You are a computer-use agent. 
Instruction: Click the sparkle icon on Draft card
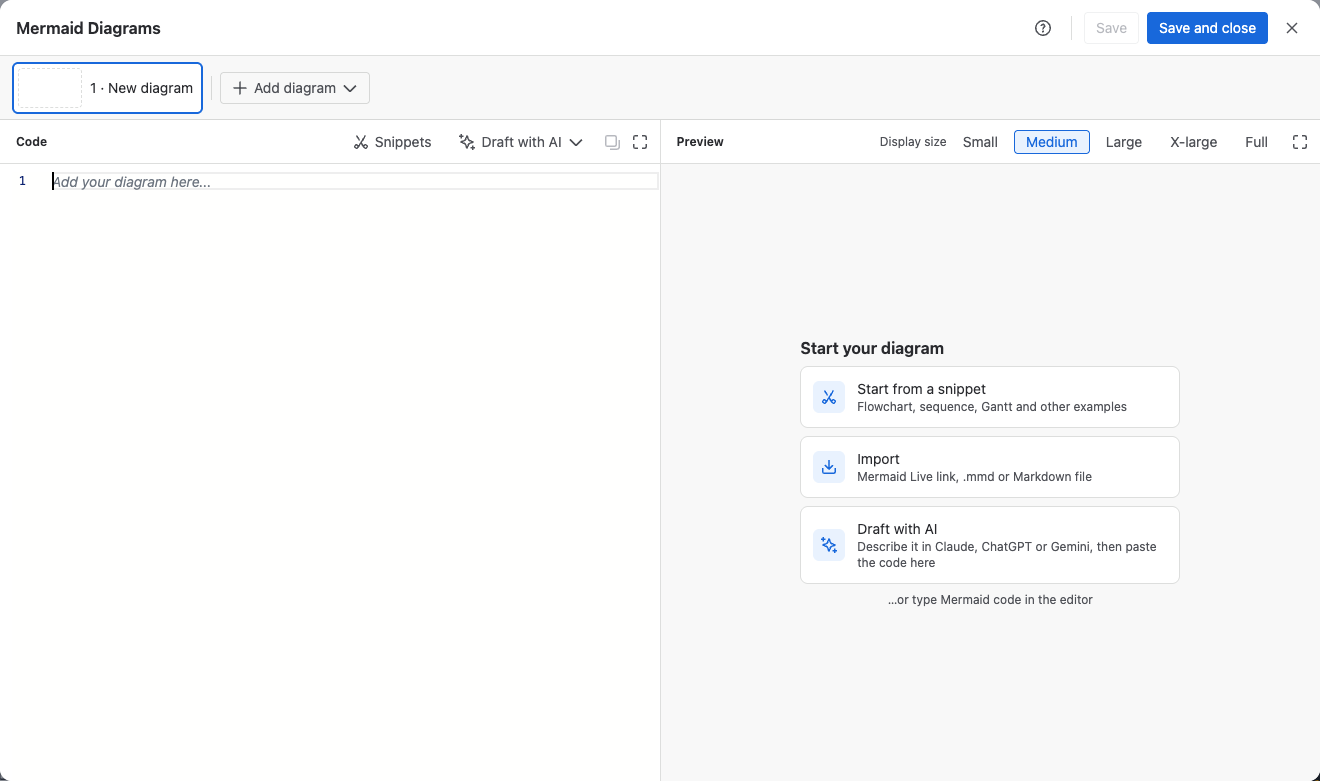pyautogui.click(x=829, y=545)
